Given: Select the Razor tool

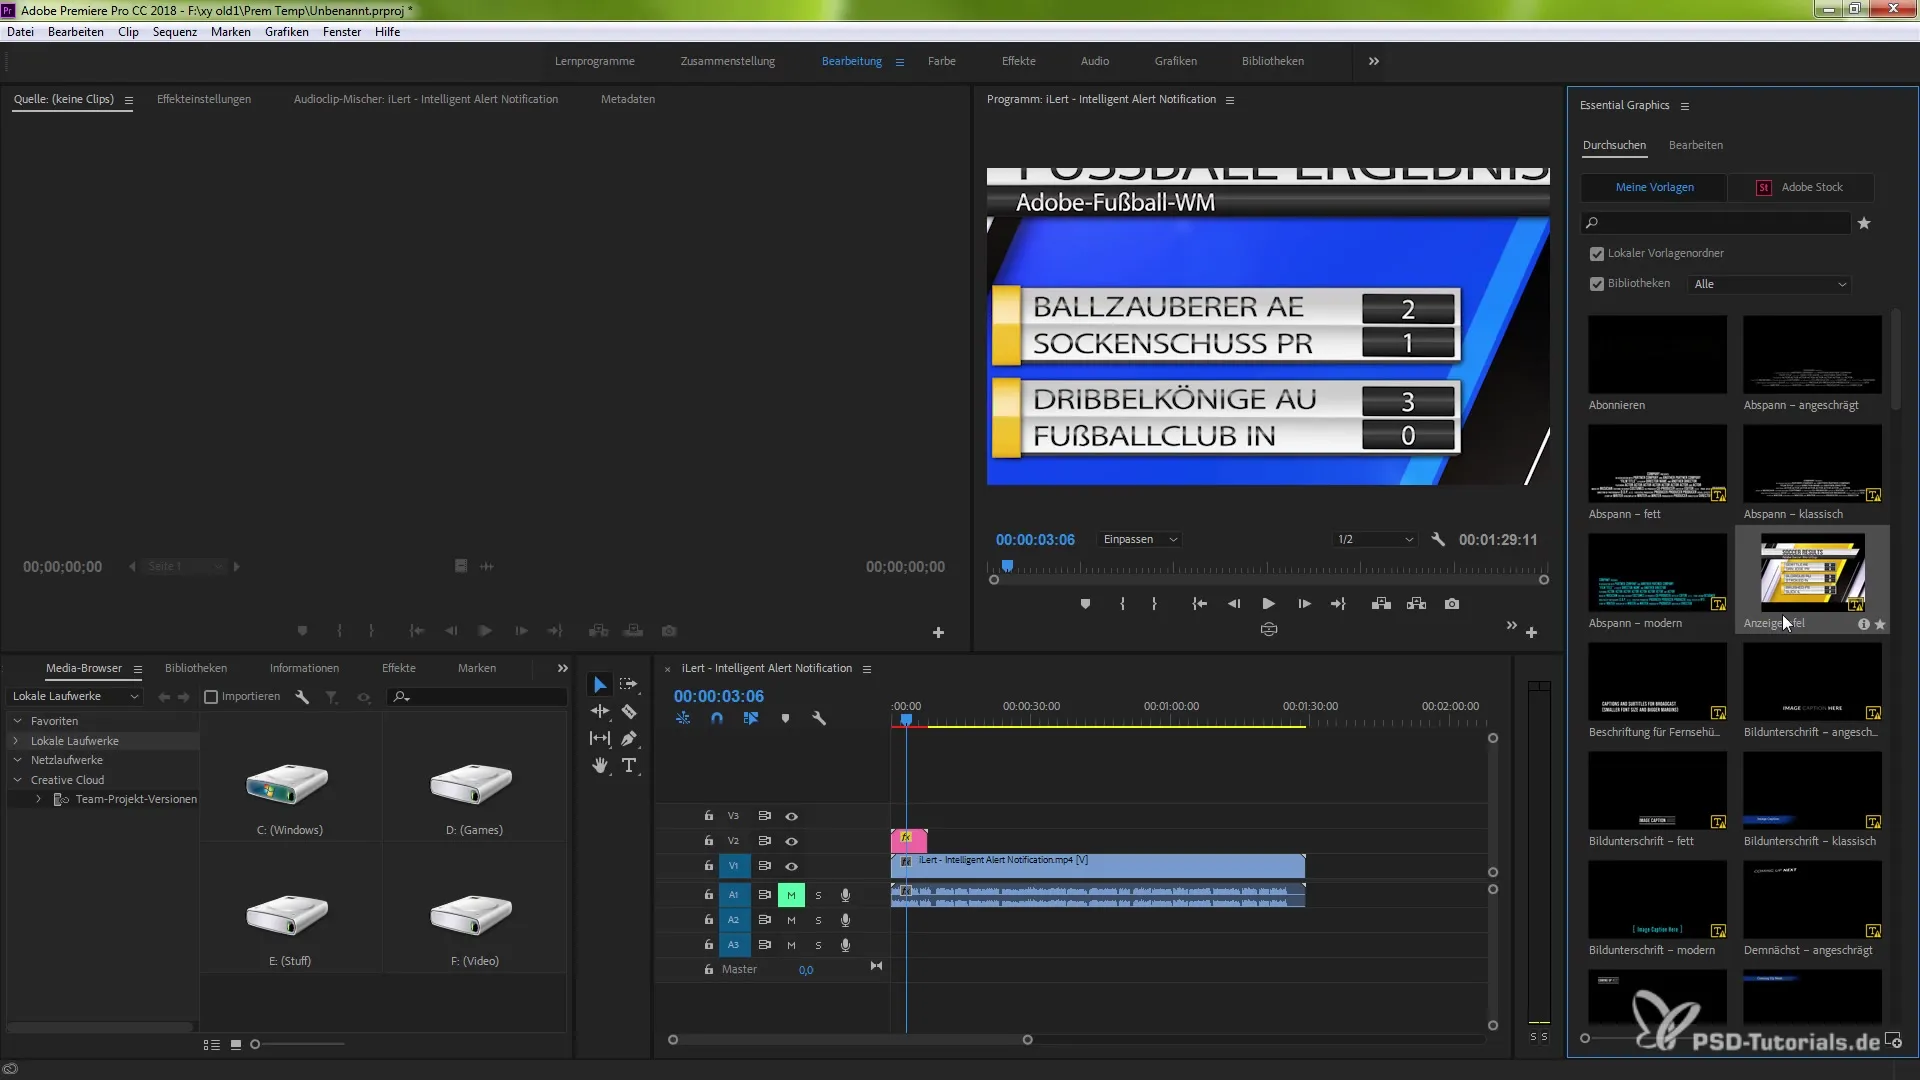Looking at the screenshot, I should [629, 711].
